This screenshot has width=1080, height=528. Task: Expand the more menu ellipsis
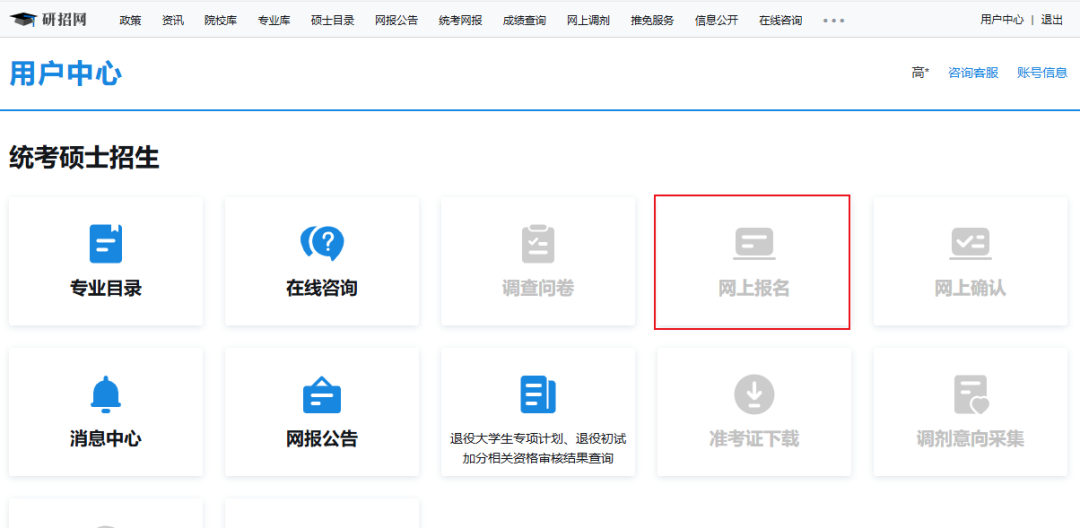tap(833, 21)
